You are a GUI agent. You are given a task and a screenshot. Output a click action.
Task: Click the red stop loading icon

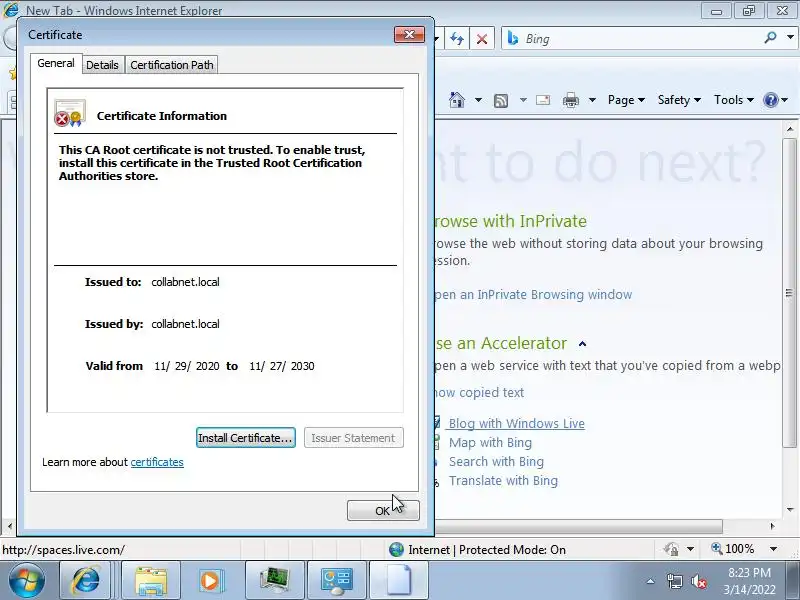[482, 39]
